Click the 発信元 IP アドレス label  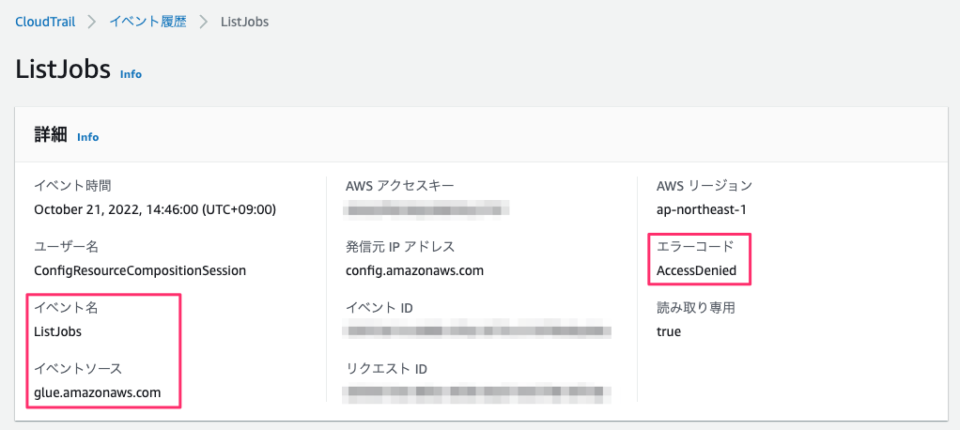click(400, 247)
